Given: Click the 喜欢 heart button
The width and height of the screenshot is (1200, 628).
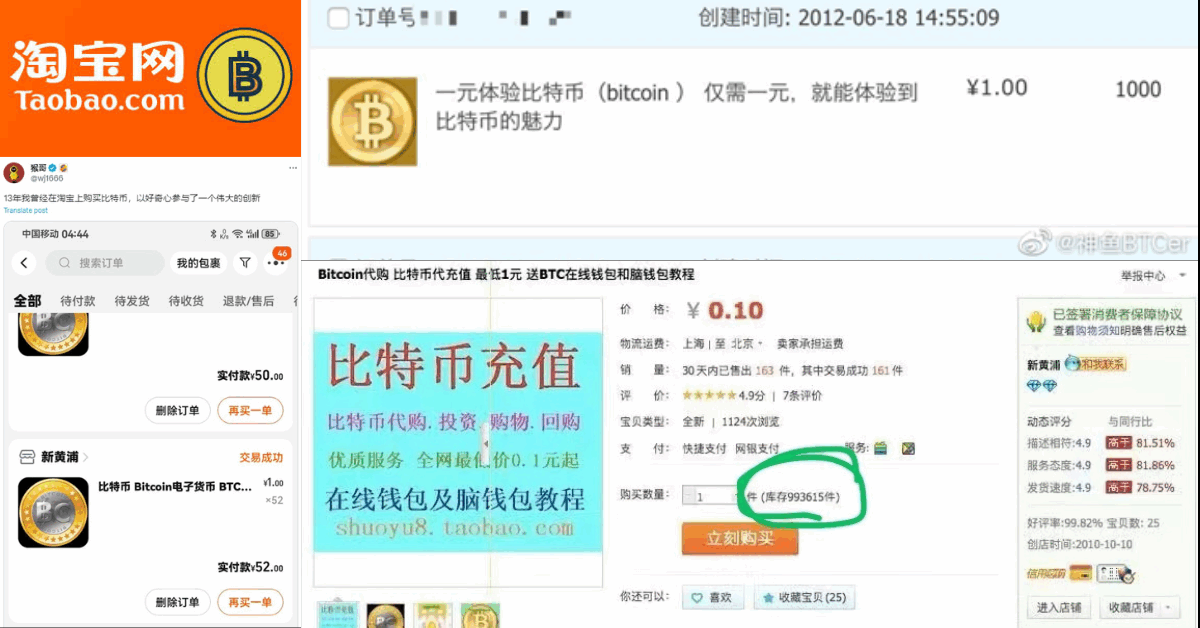Looking at the screenshot, I should tap(713, 598).
